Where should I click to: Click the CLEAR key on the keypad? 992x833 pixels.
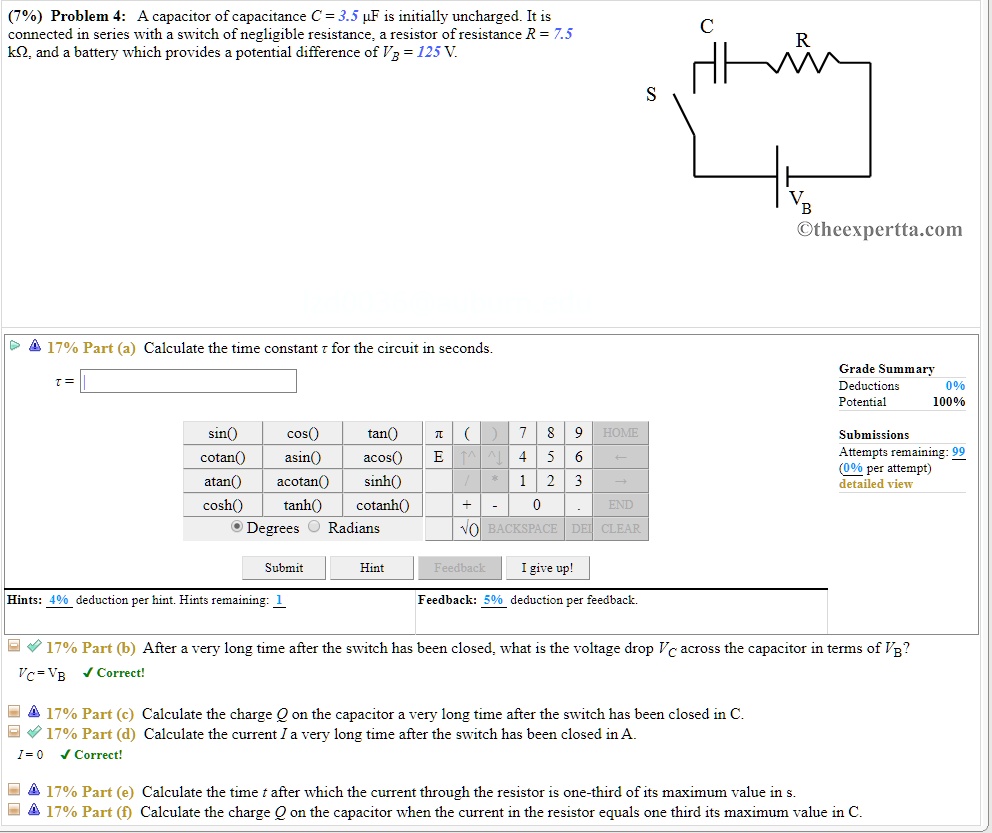620,529
